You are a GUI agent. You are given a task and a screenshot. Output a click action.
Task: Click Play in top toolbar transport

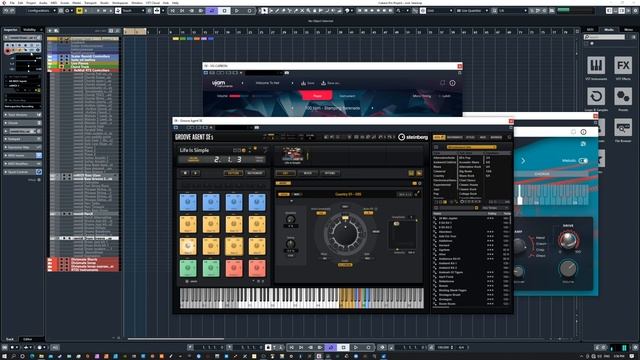point(237,11)
